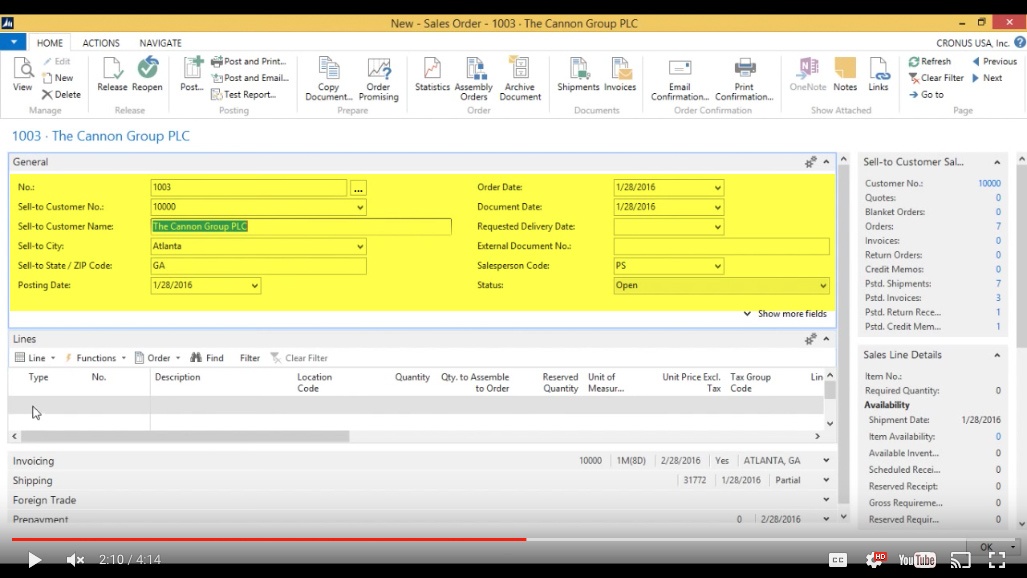
Task: Expand the Salesperson Code dropdown
Action: coord(717,267)
